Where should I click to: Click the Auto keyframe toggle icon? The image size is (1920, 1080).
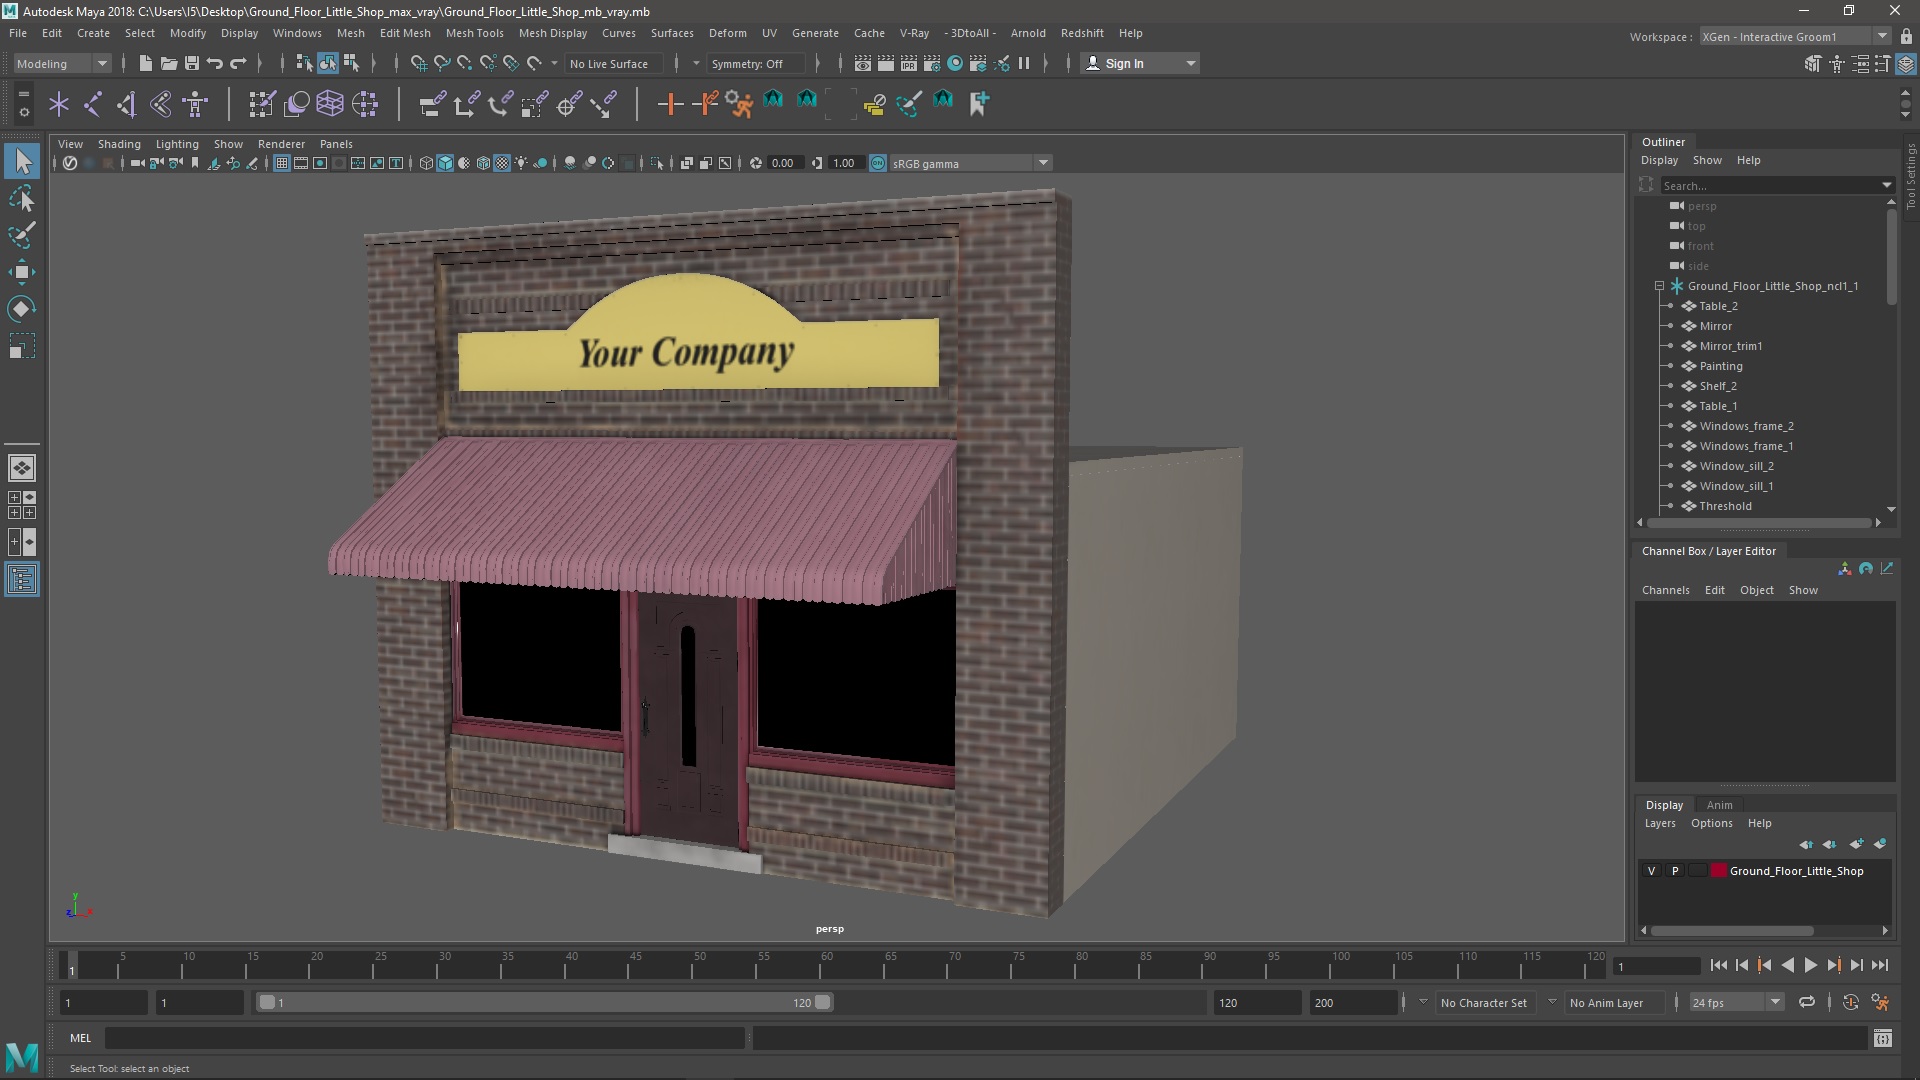(x=1851, y=1002)
